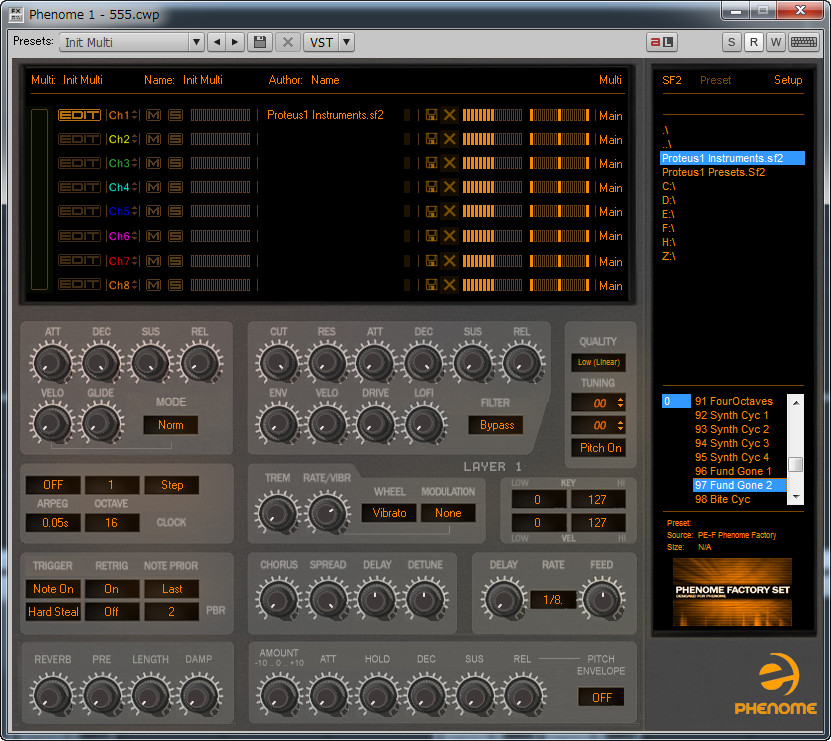Solo channel Ch1 with the S button
The image size is (831, 741).
(x=175, y=115)
